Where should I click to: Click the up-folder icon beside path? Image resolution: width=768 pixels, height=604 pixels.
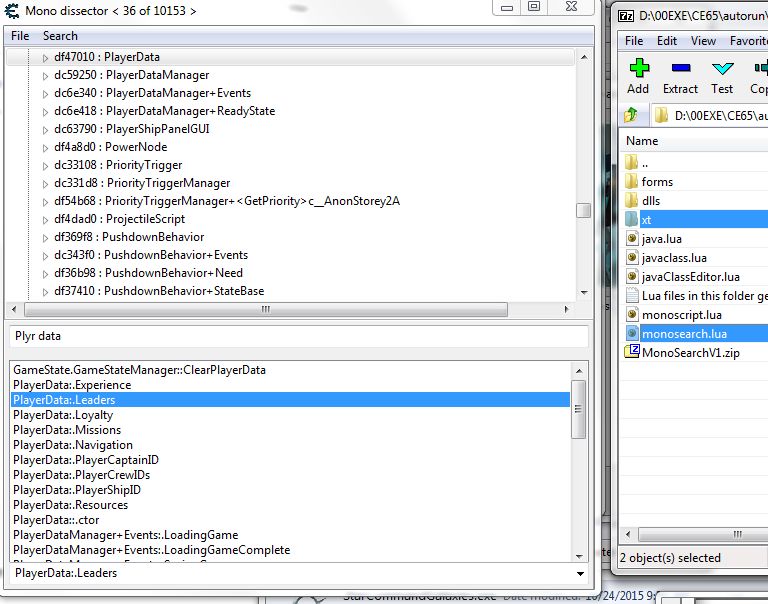tap(631, 115)
